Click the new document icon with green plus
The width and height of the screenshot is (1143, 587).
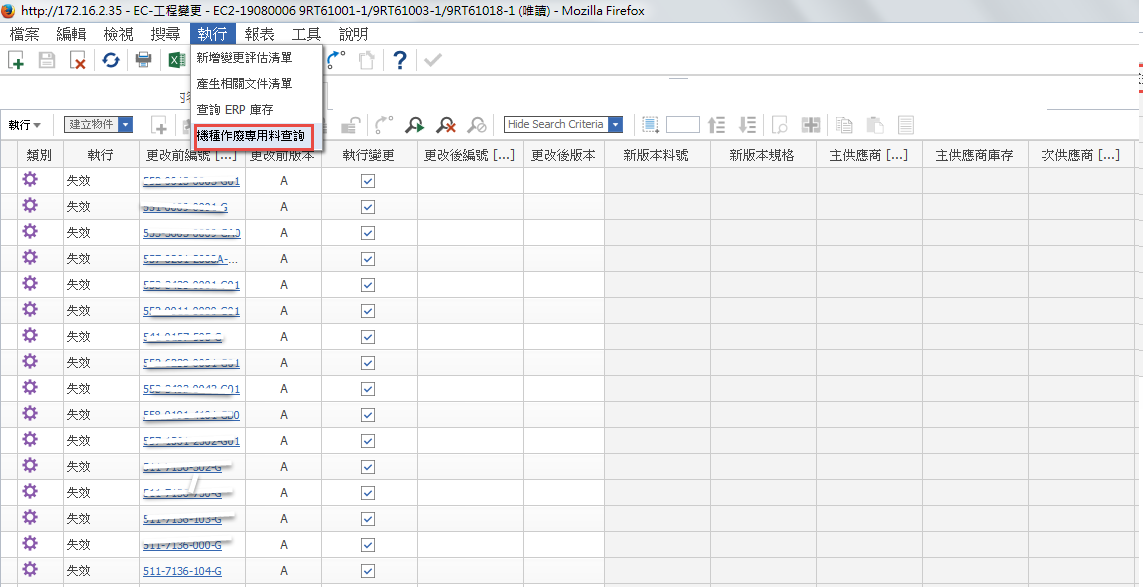pyautogui.click(x=16, y=61)
